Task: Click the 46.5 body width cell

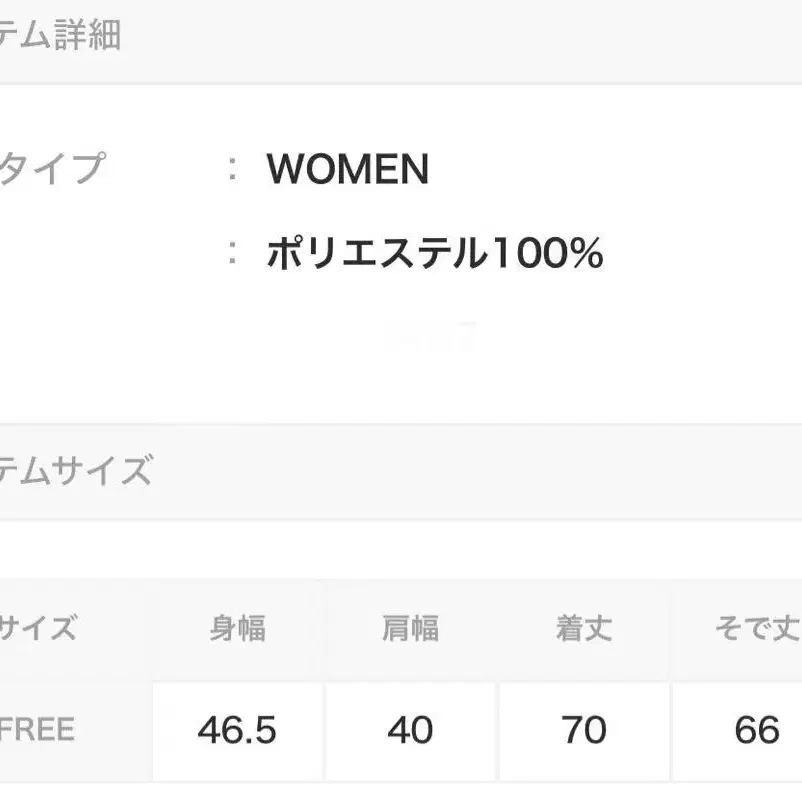Action: [x=237, y=730]
